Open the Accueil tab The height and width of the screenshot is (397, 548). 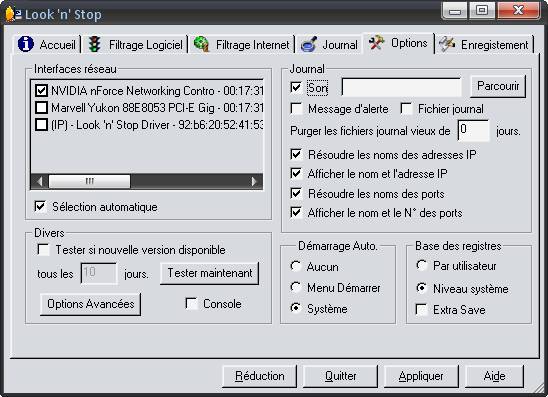[47, 44]
